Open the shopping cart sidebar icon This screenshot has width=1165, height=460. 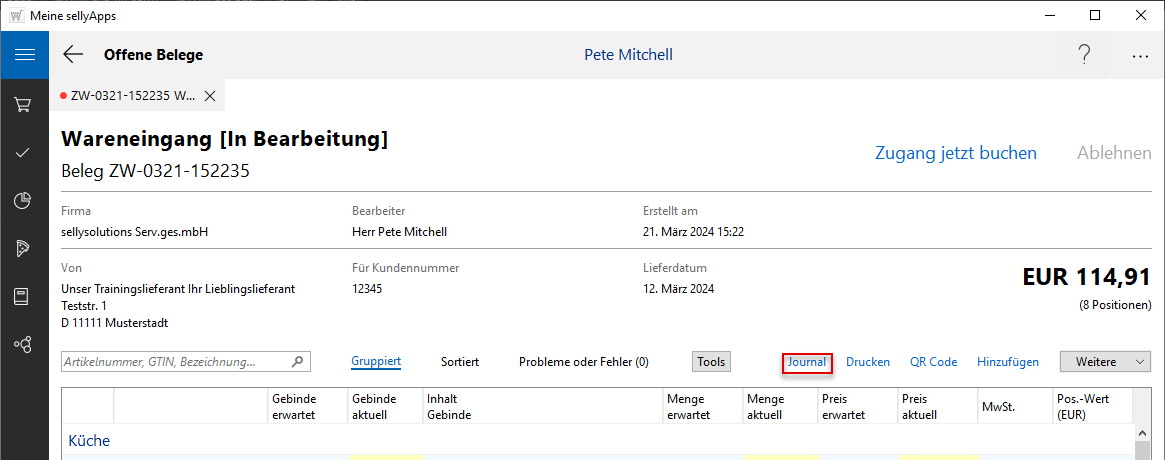pyautogui.click(x=24, y=104)
